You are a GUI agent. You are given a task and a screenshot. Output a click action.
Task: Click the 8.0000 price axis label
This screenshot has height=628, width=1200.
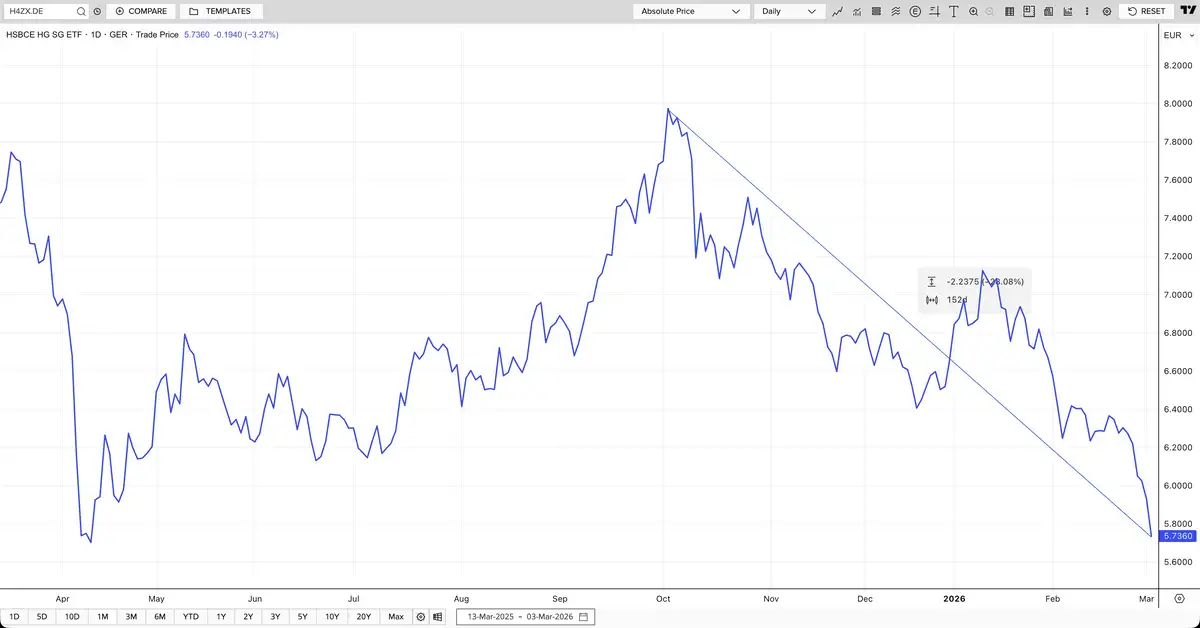pos(1178,103)
